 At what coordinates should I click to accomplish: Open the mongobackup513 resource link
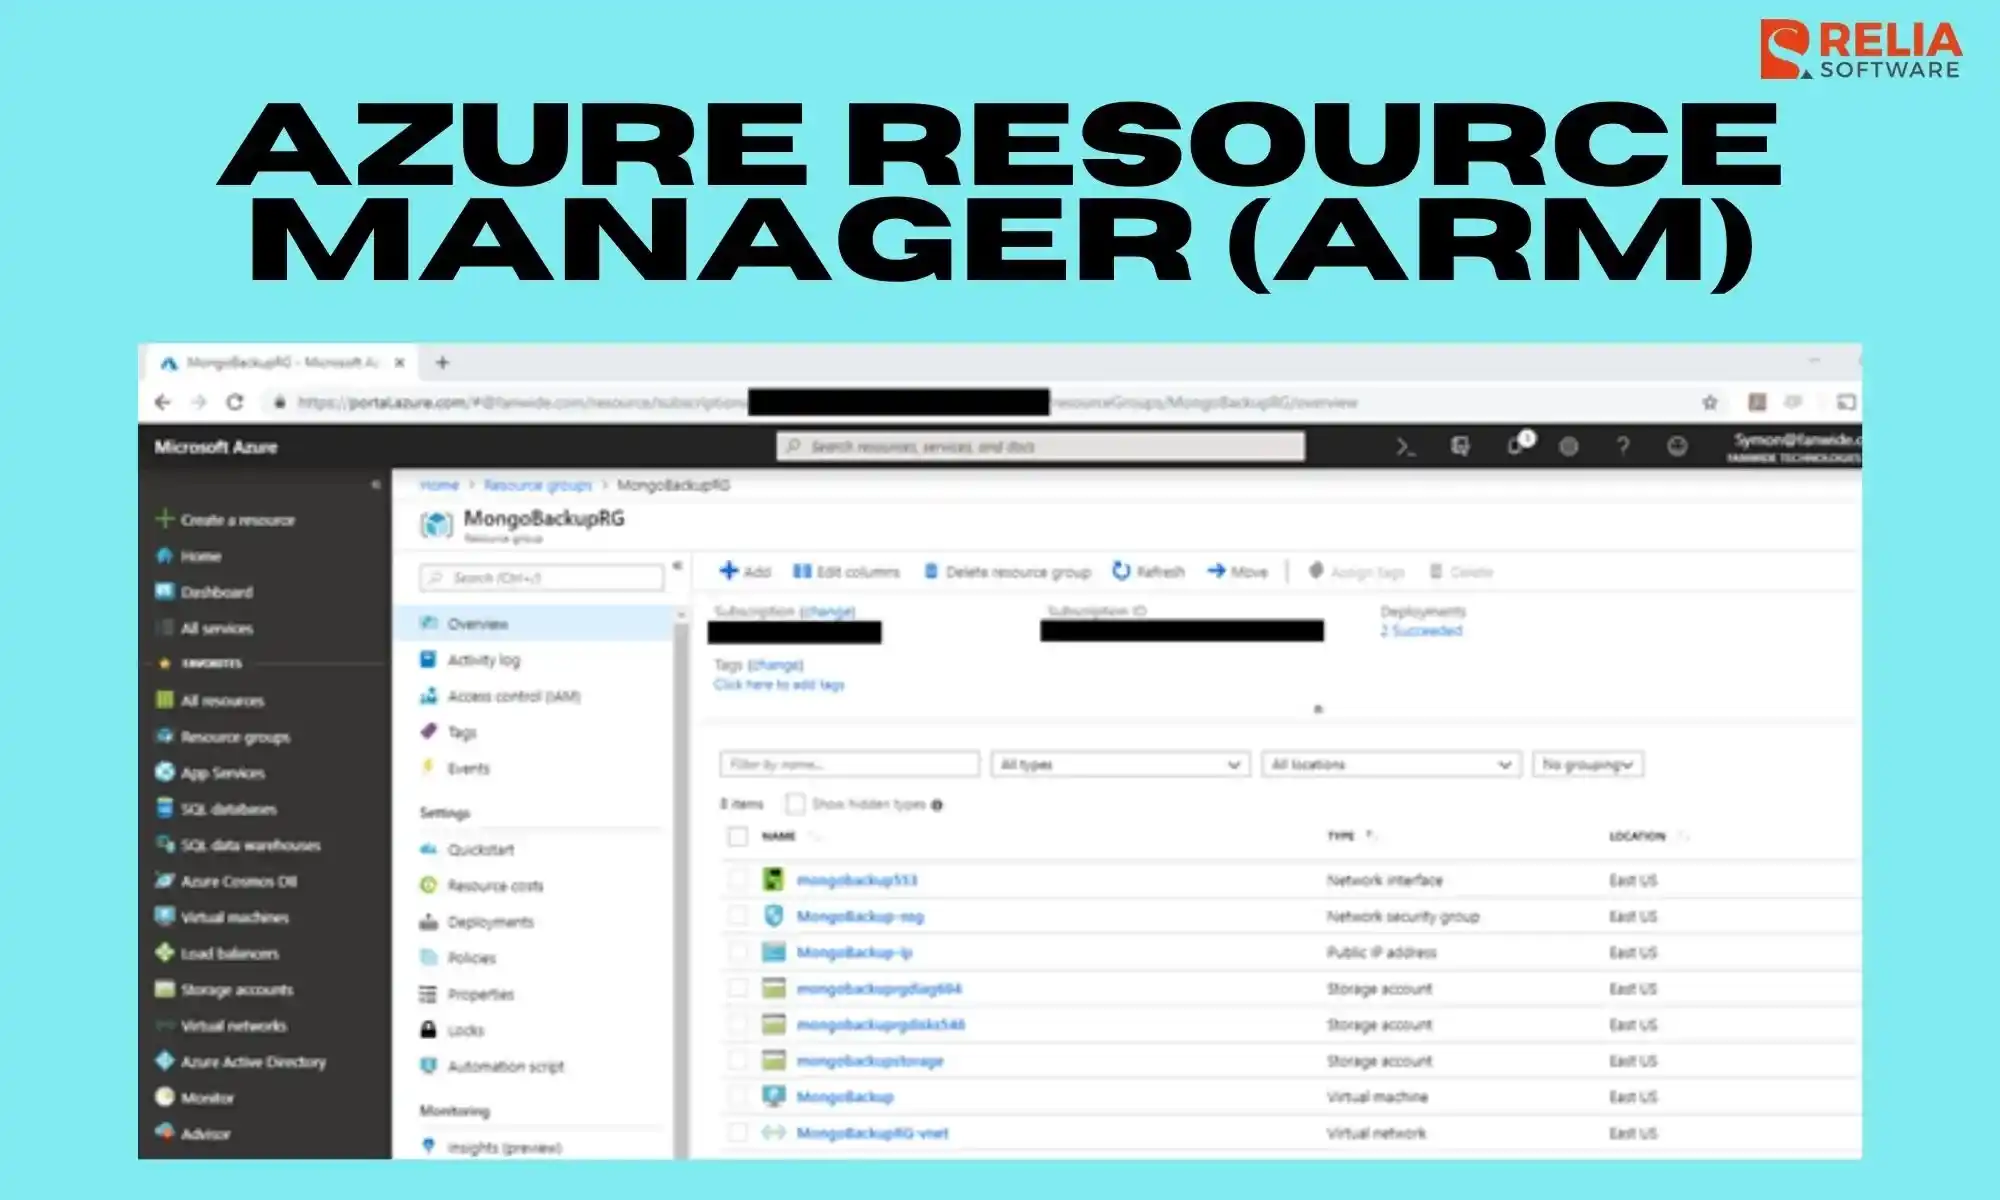[857, 880]
